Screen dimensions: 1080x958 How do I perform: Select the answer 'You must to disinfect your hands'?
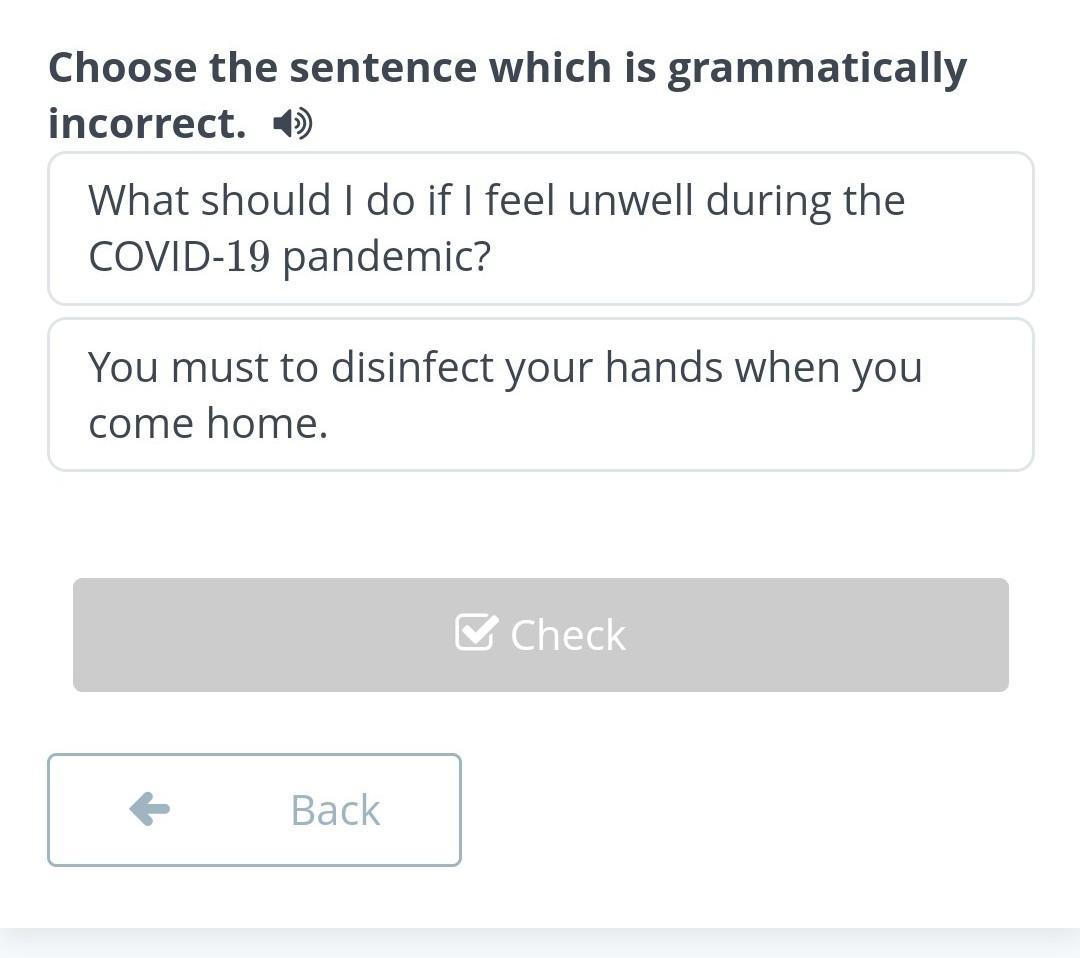[x=540, y=394]
